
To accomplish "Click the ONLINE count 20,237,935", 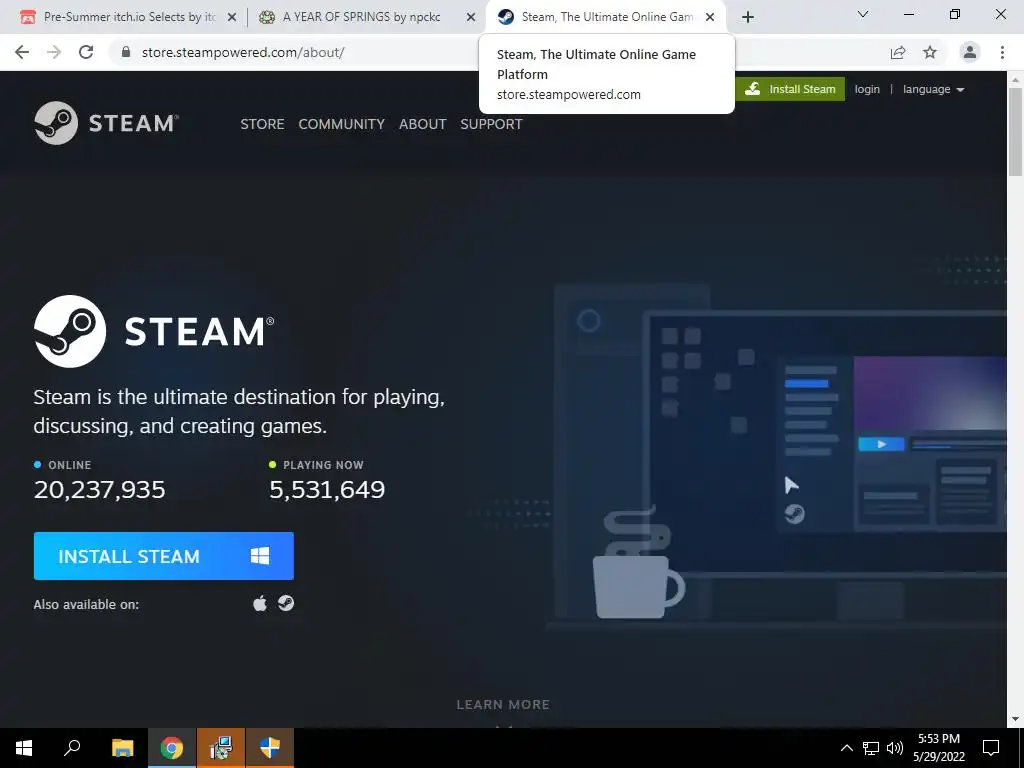I will [100, 490].
